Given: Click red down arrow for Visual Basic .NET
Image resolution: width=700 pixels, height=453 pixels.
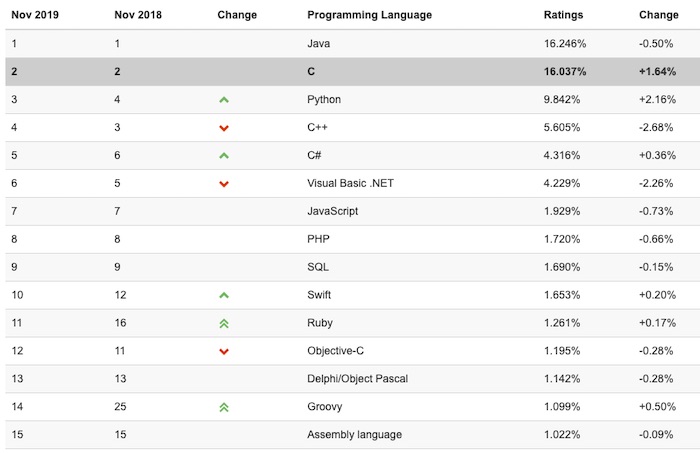Looking at the screenshot, I should (224, 184).
